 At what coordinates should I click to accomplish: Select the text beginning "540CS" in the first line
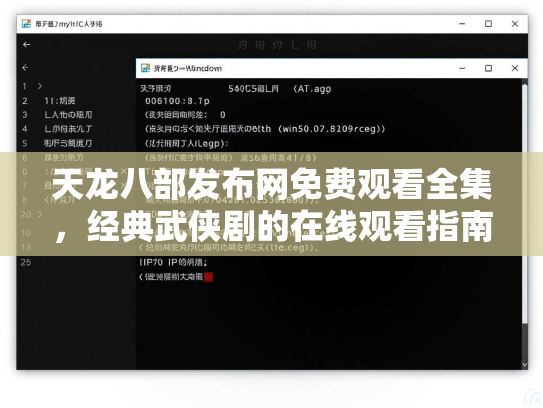coord(253,89)
